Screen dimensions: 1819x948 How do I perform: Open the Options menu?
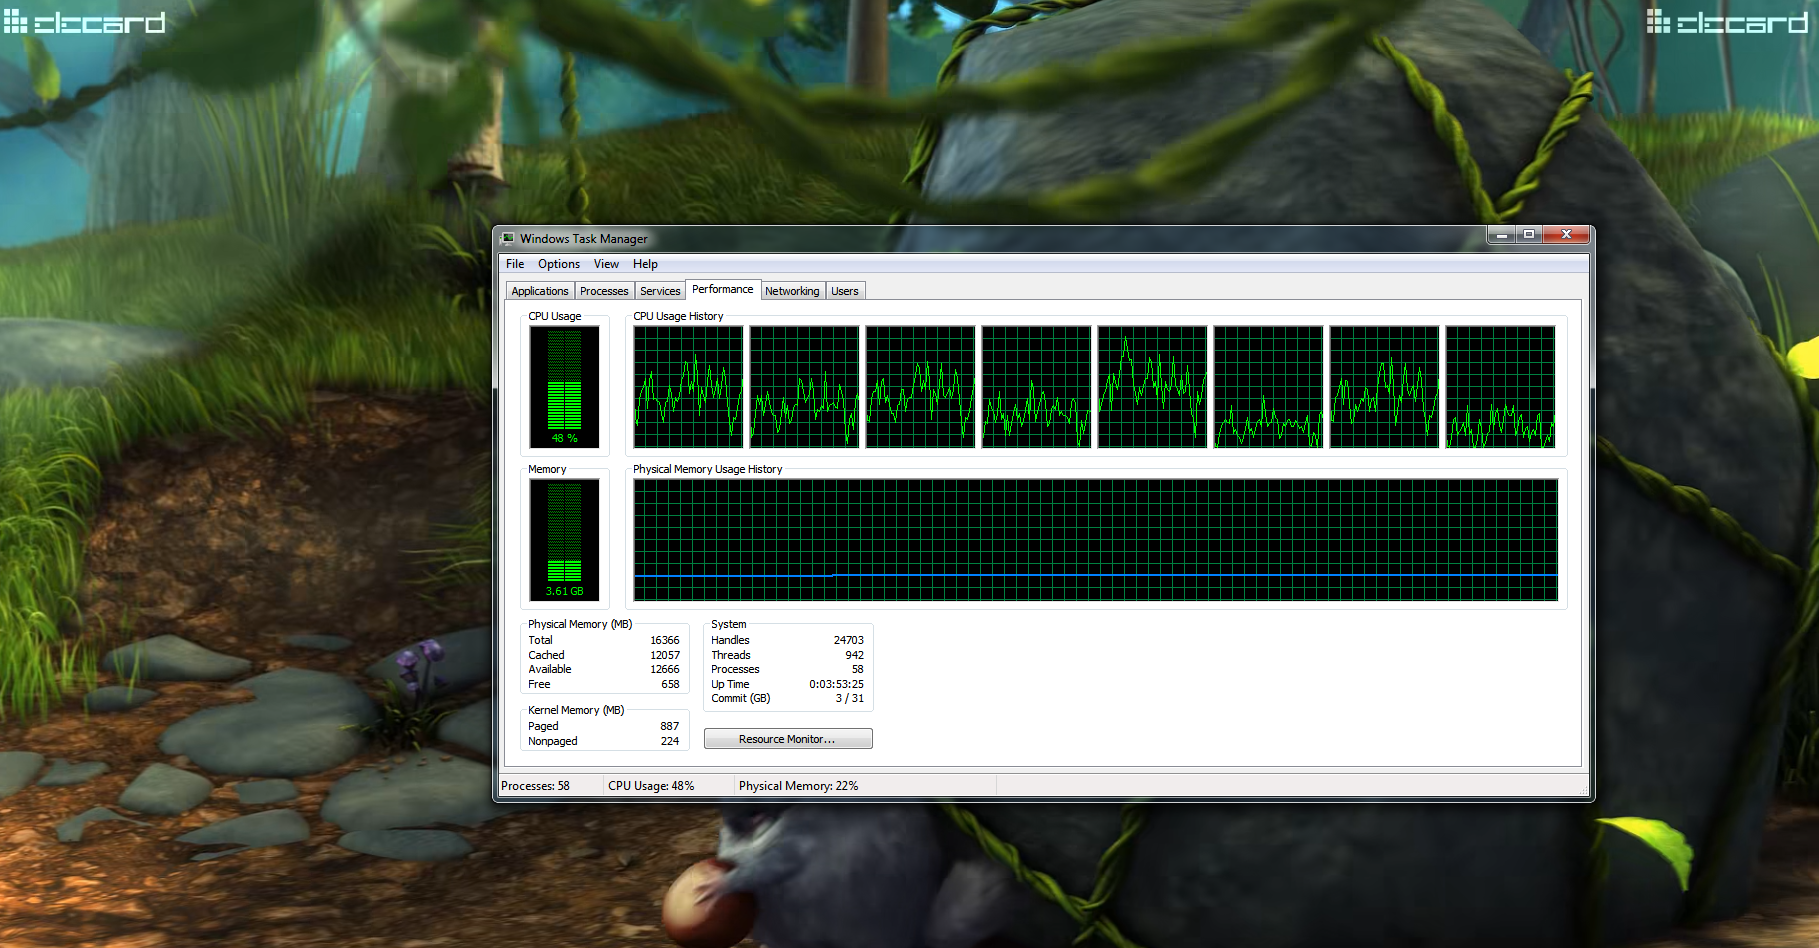(559, 264)
